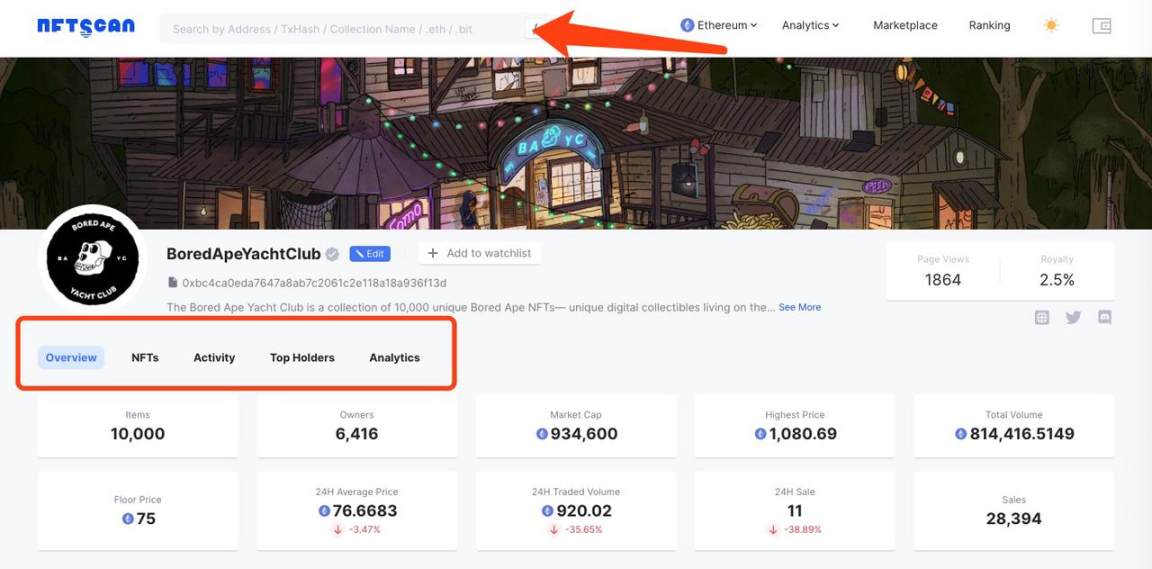Open the collection Discord icon
The height and width of the screenshot is (569, 1152).
click(1104, 318)
